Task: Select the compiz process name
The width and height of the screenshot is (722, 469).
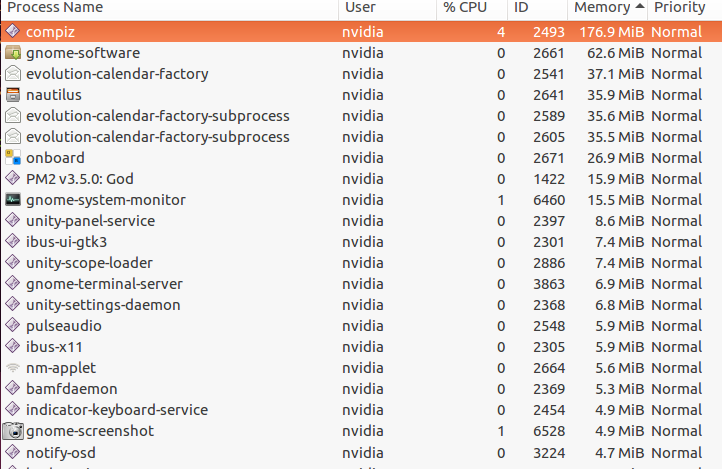Action: coord(50,32)
